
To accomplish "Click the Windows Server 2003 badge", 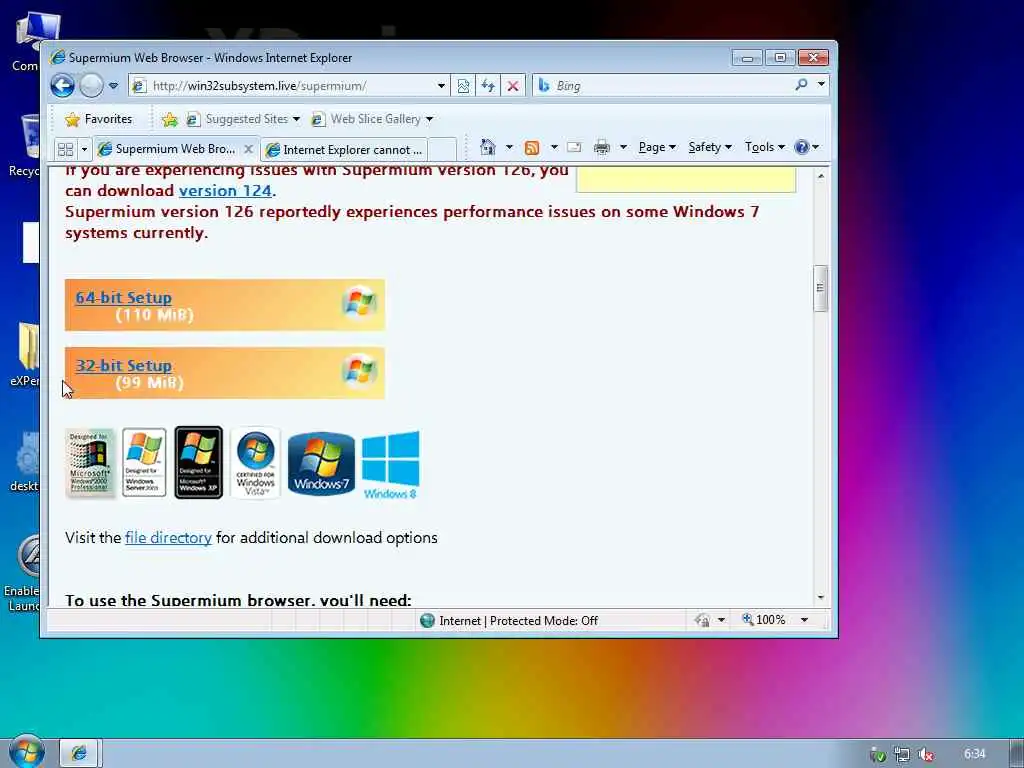I will (x=144, y=463).
